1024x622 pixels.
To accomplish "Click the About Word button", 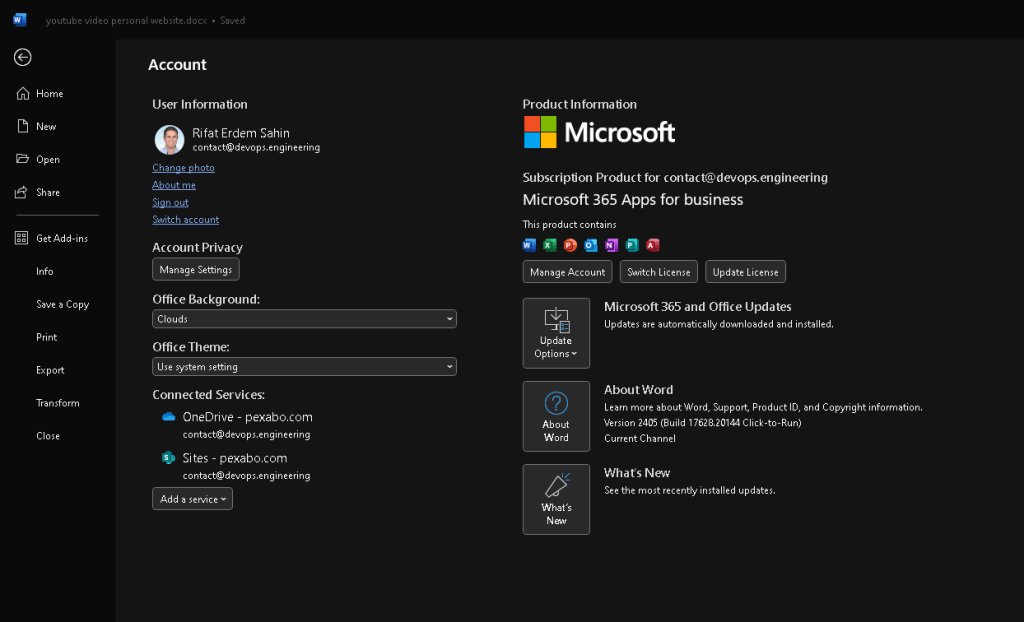I will (x=556, y=416).
